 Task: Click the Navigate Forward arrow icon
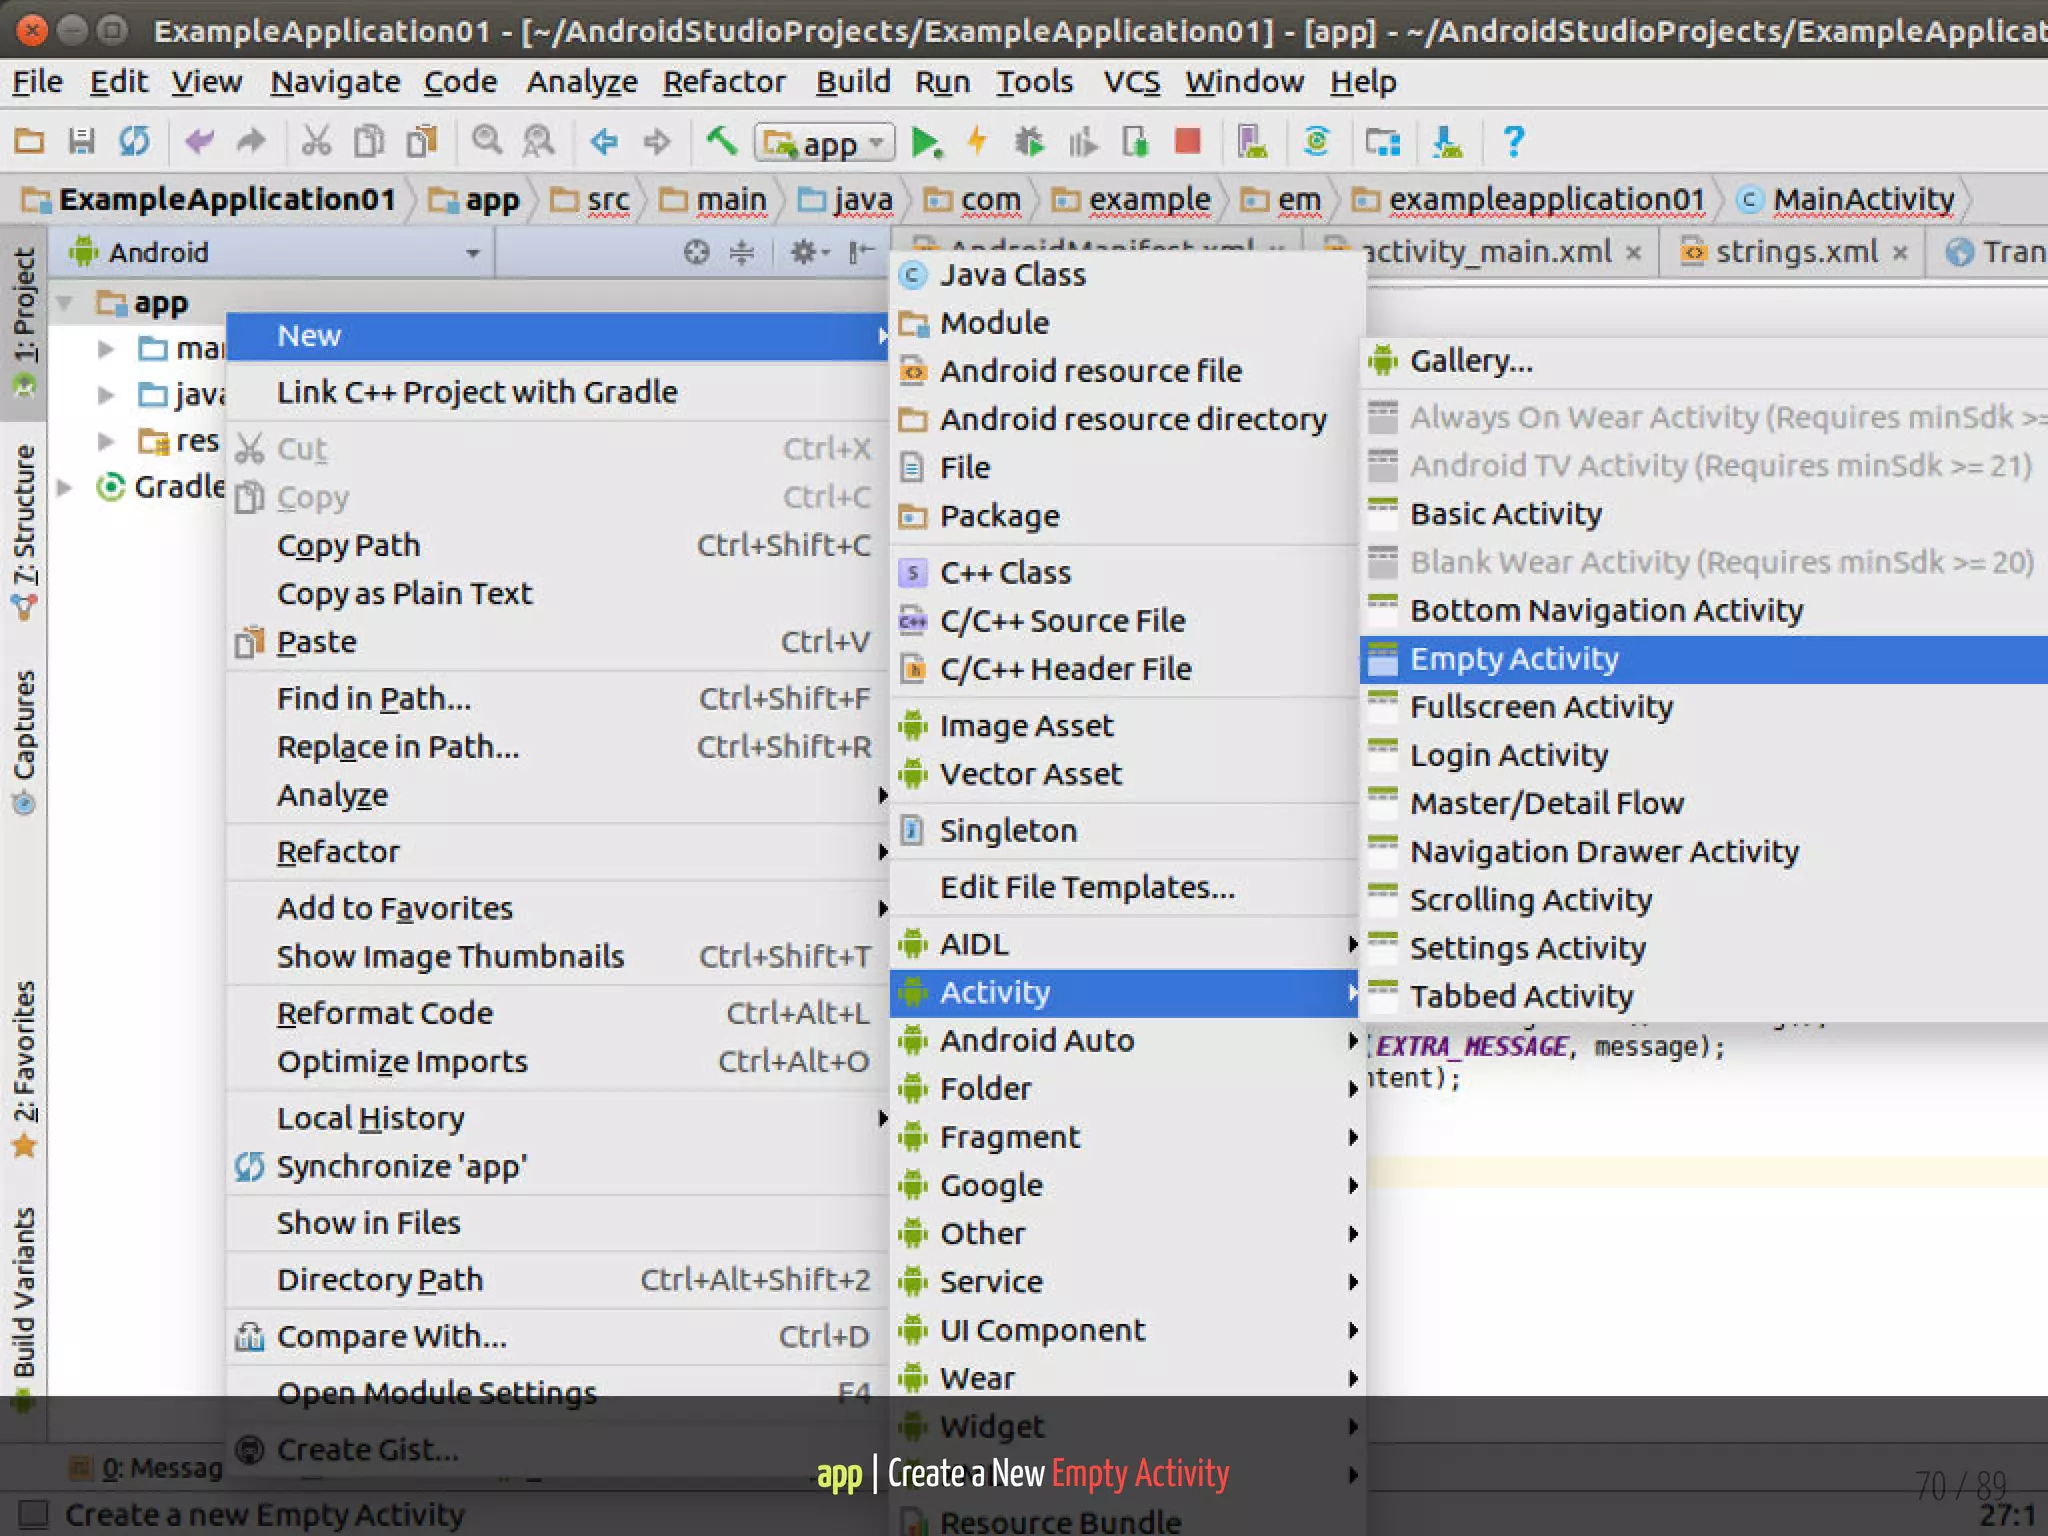click(x=657, y=142)
